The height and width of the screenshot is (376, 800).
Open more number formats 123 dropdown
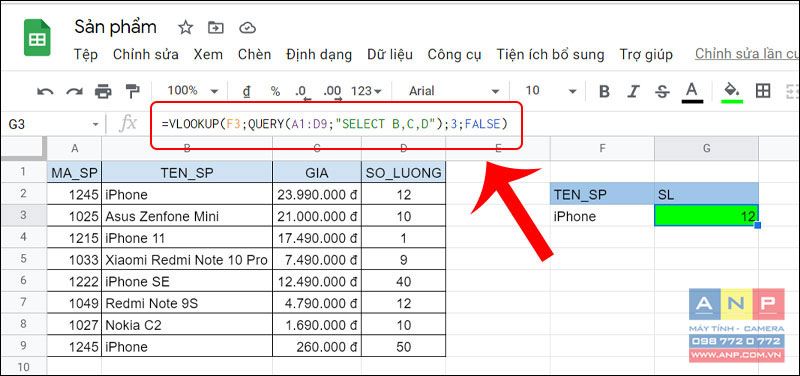(366, 91)
